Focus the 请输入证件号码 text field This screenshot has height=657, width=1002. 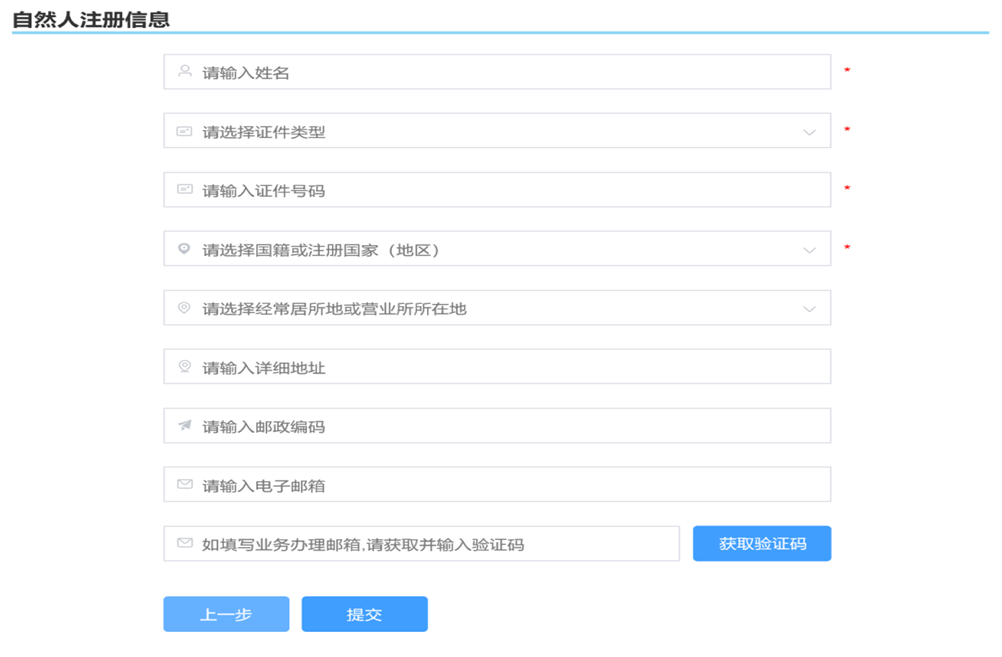click(x=500, y=190)
